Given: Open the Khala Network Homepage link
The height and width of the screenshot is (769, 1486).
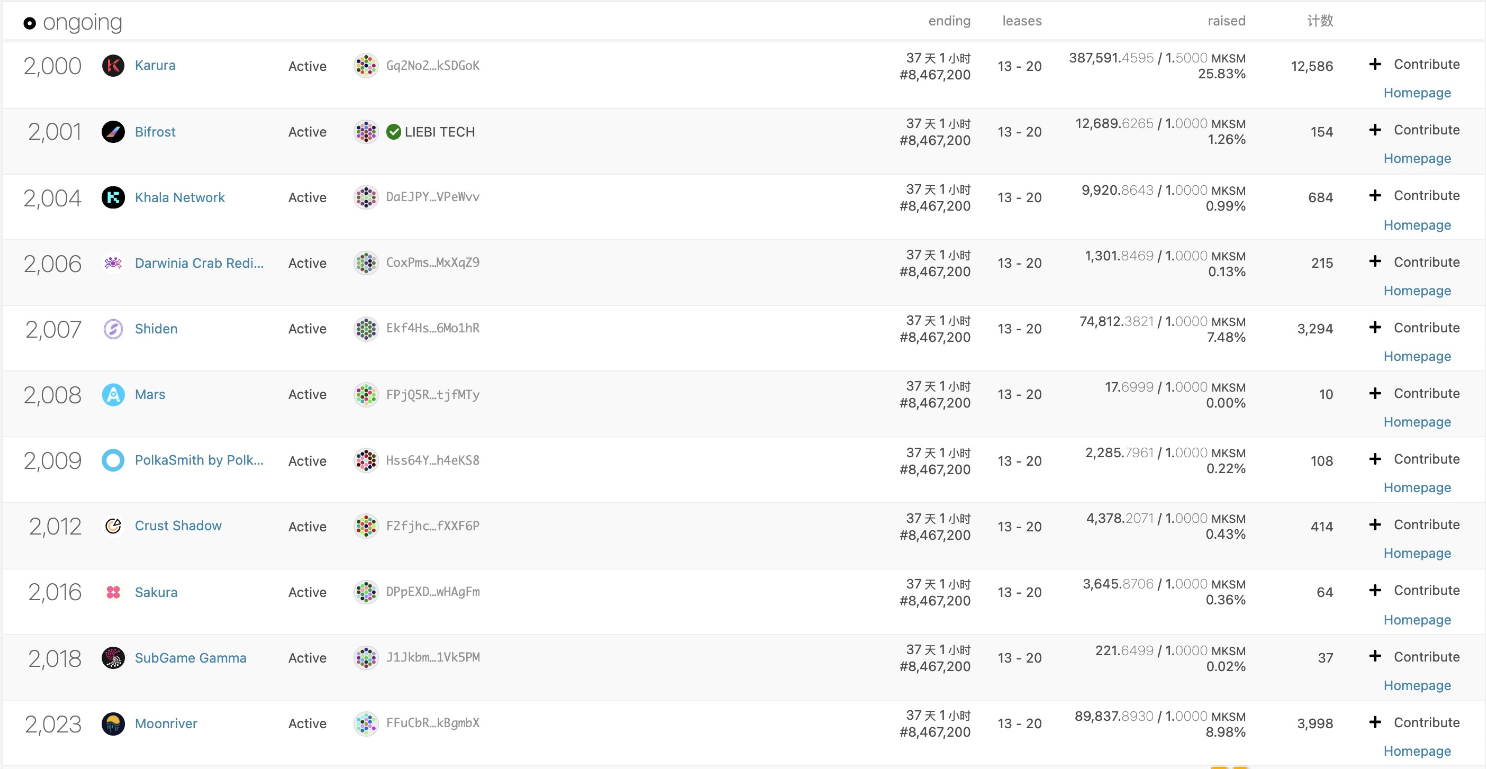Looking at the screenshot, I should (x=1417, y=225).
